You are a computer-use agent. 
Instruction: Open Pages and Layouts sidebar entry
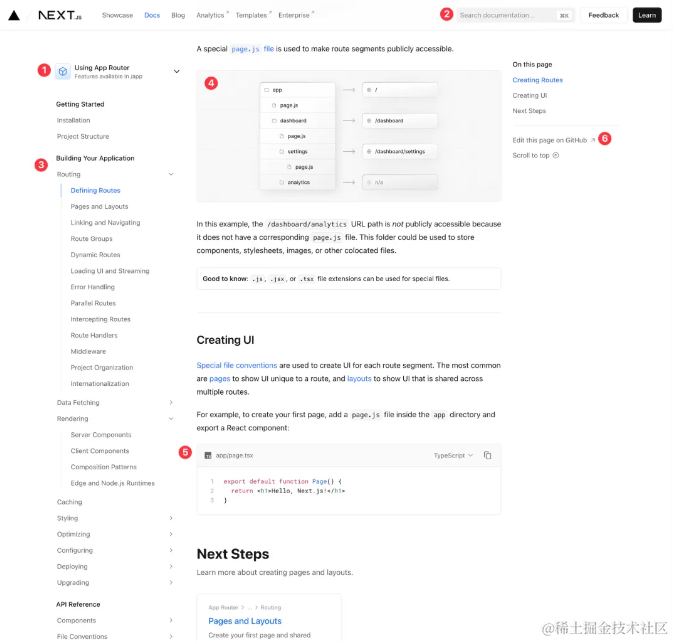pyautogui.click(x=99, y=207)
